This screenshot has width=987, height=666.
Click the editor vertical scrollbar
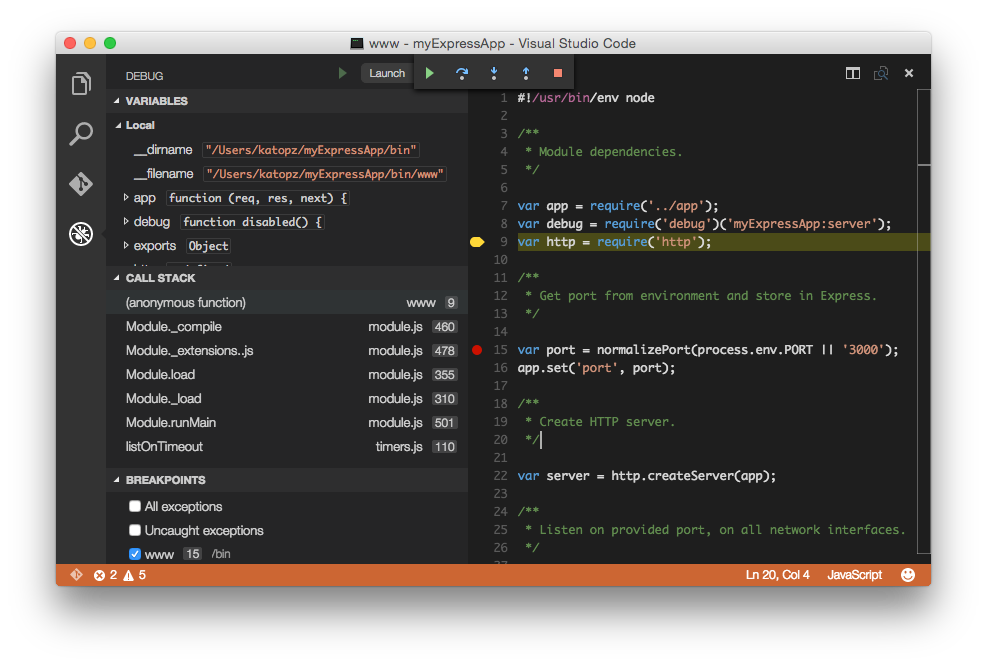(923, 321)
